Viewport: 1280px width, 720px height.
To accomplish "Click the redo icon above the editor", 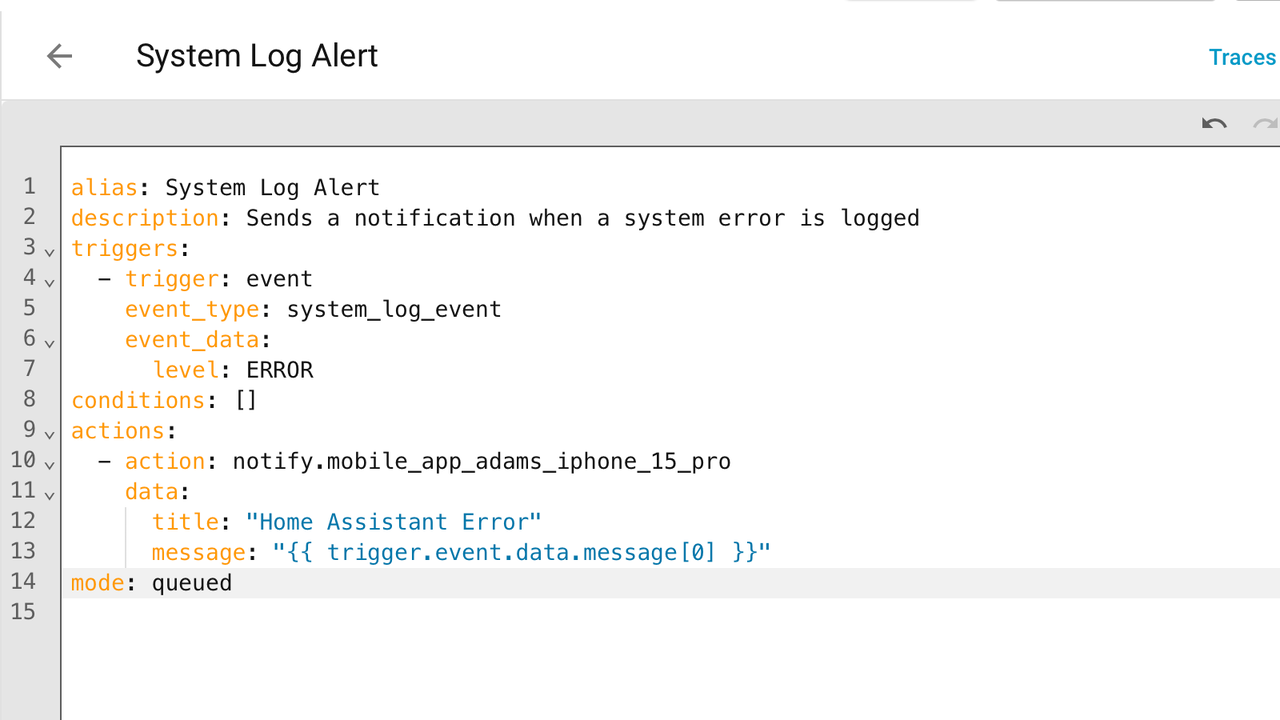I will coord(1266,125).
